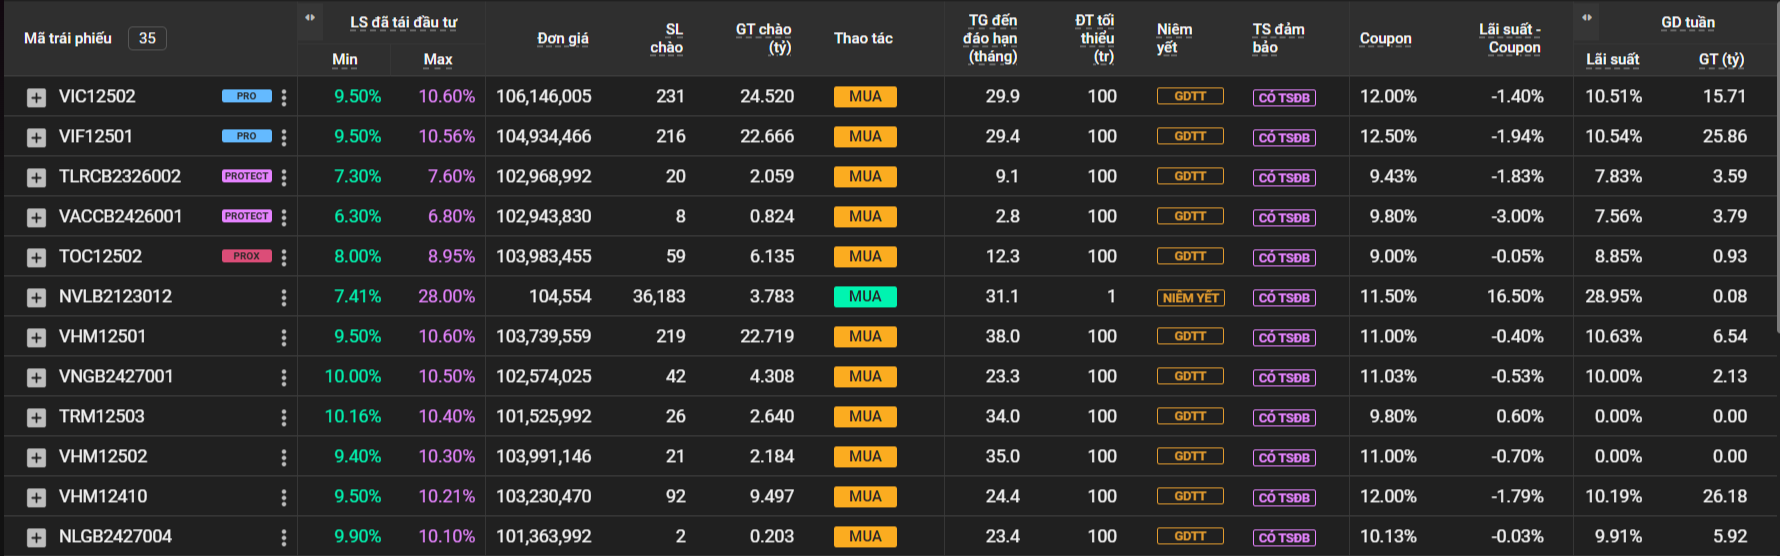The image size is (1780, 556).
Task: Click the NIÊM YẾT tag for NVLB2123012
Action: click(x=1190, y=297)
